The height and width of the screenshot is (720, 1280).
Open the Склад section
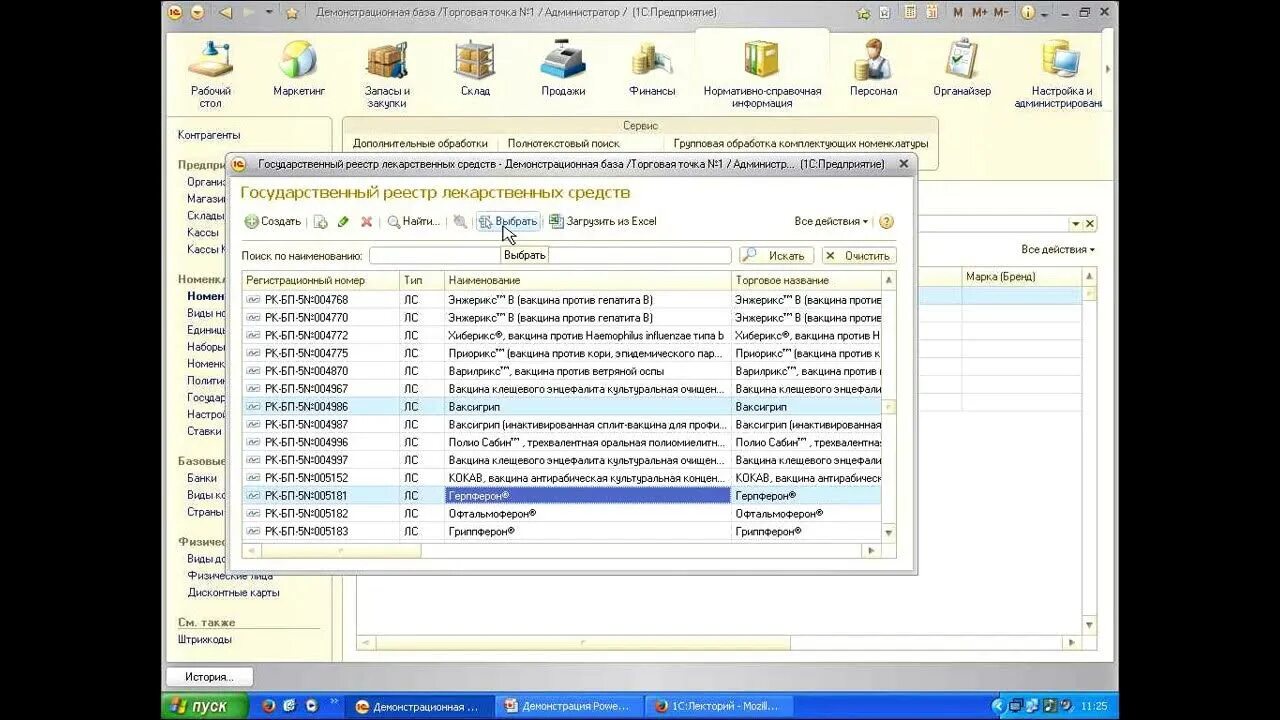point(475,69)
